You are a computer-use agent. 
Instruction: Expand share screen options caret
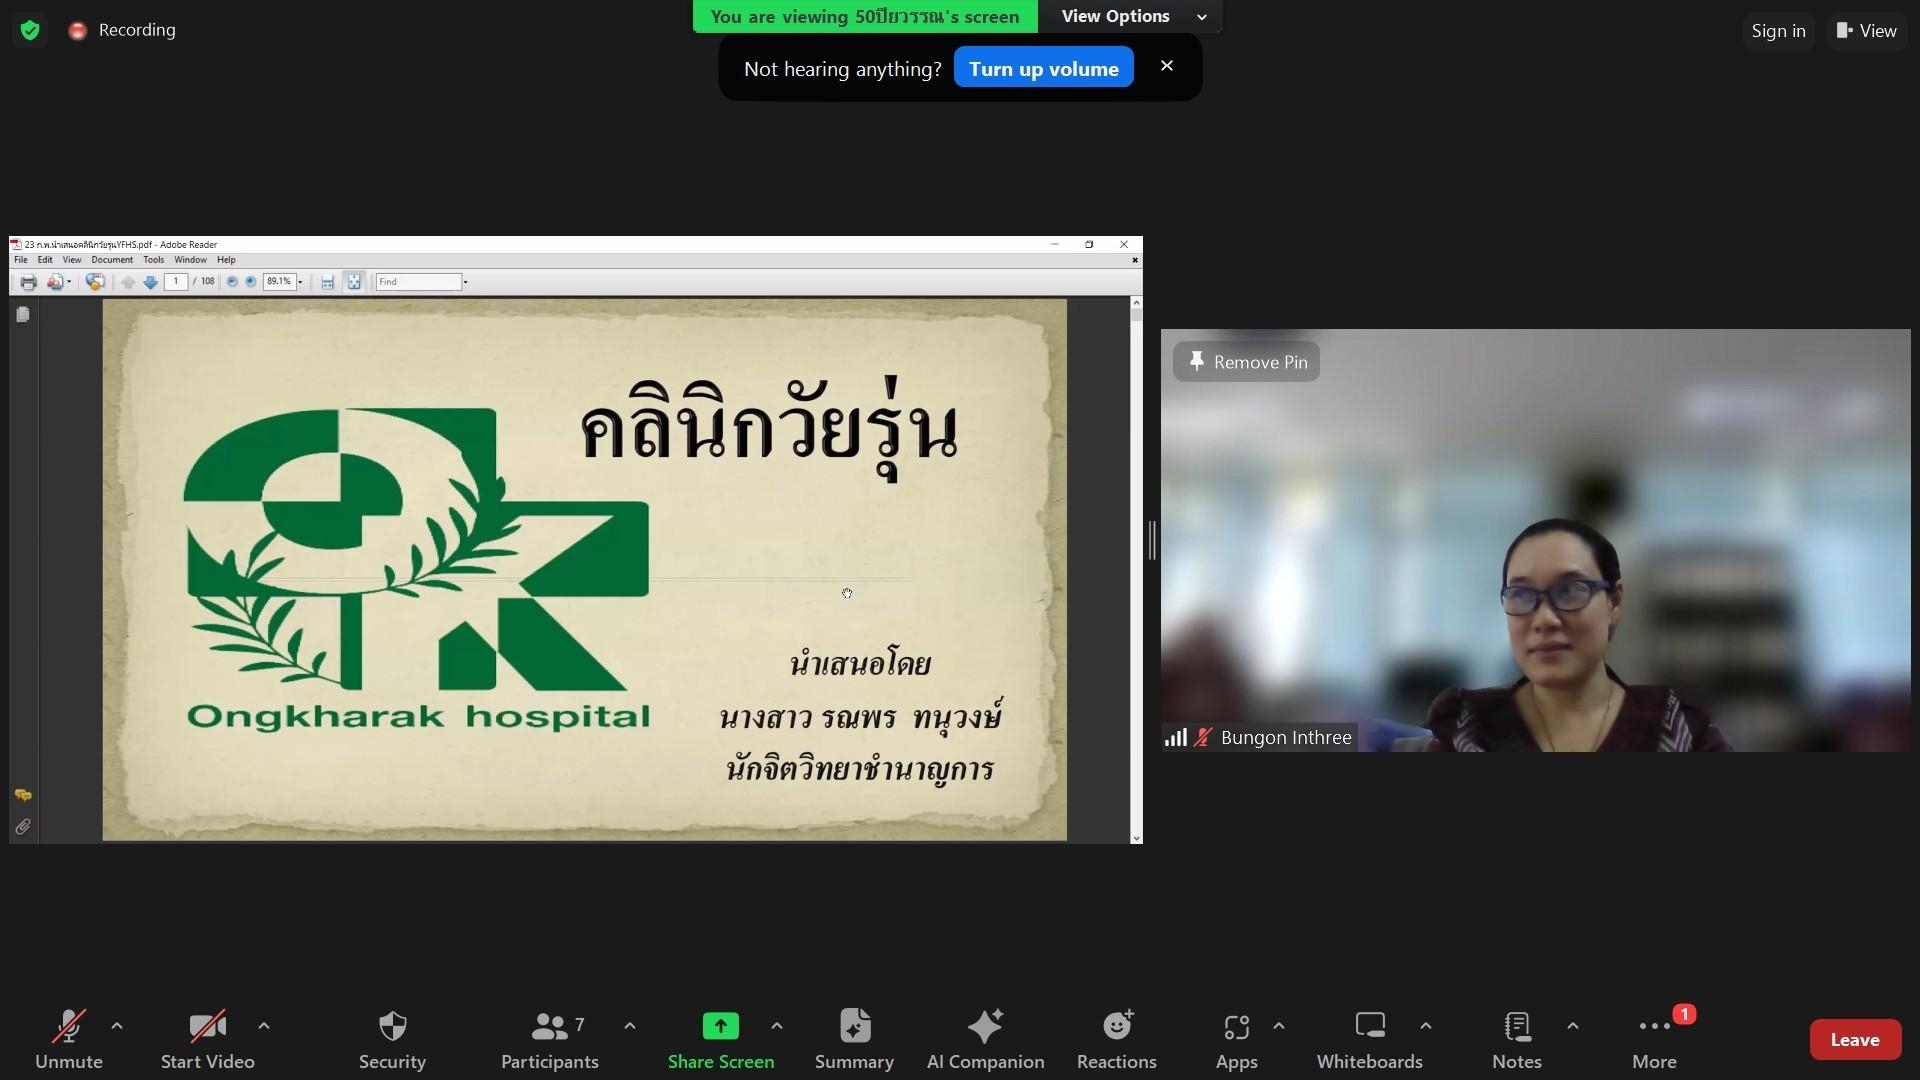click(777, 1026)
